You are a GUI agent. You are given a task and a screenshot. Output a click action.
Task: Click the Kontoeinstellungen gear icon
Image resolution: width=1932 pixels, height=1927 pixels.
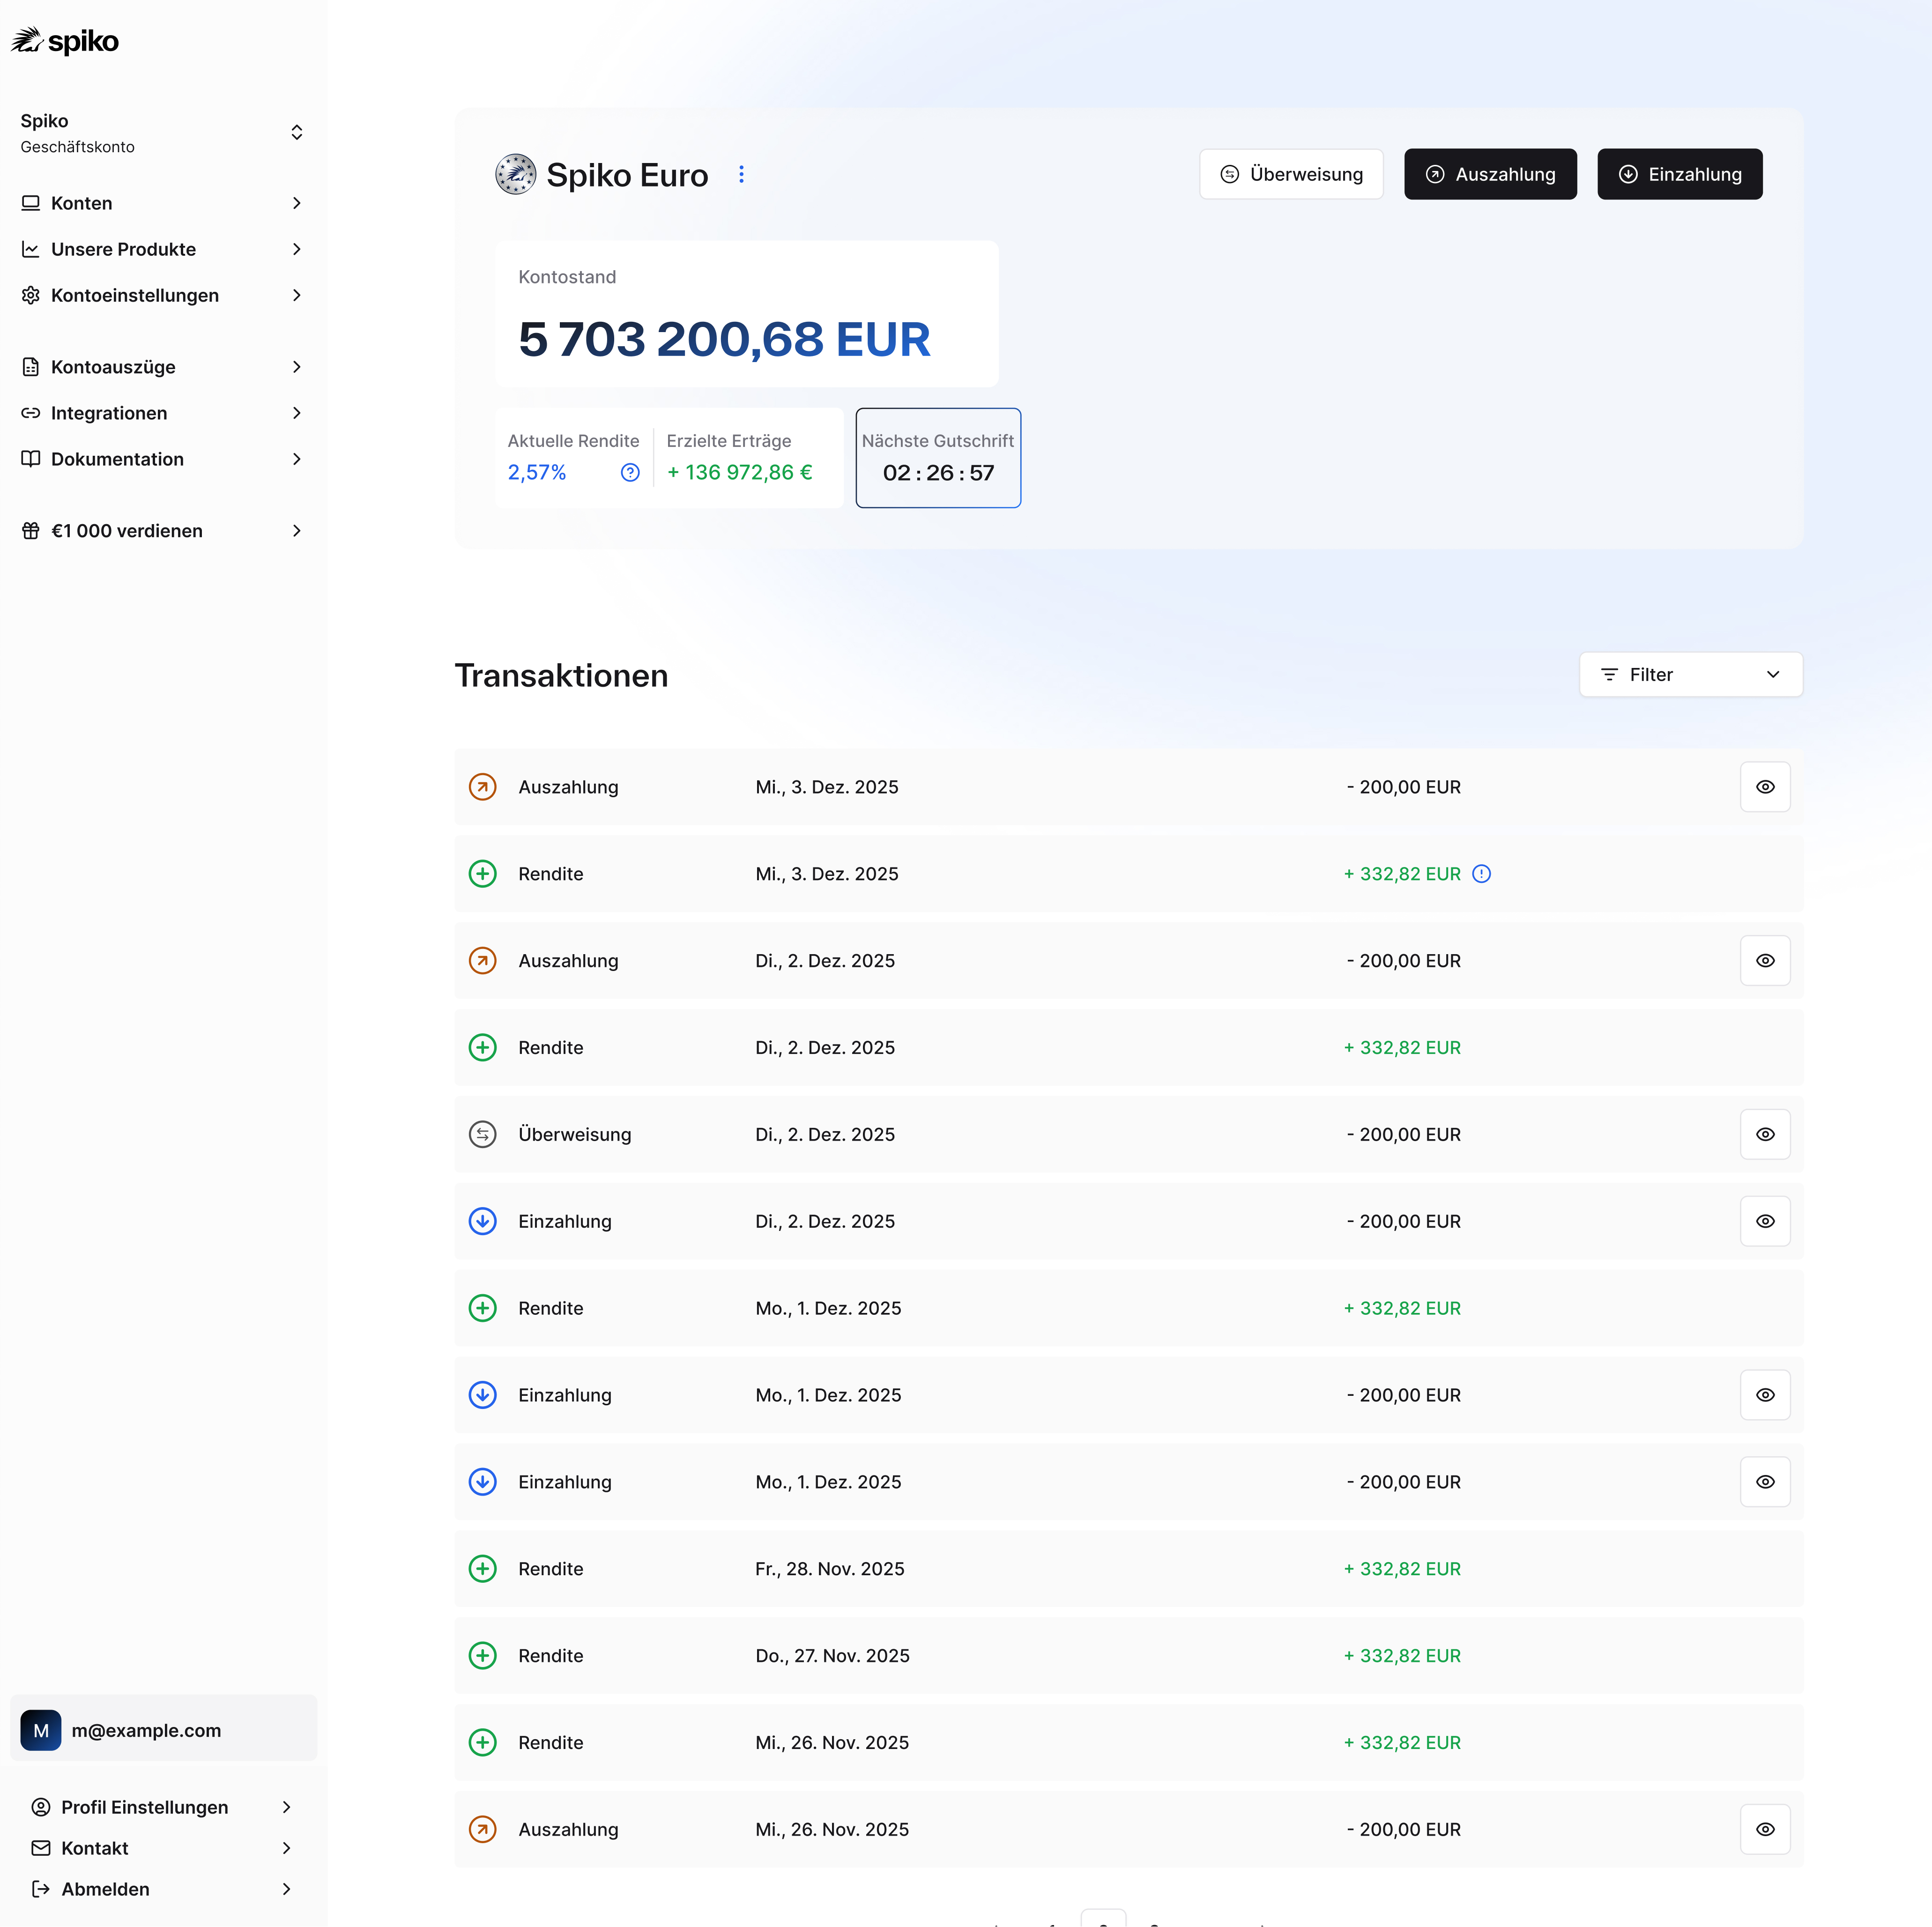31,295
